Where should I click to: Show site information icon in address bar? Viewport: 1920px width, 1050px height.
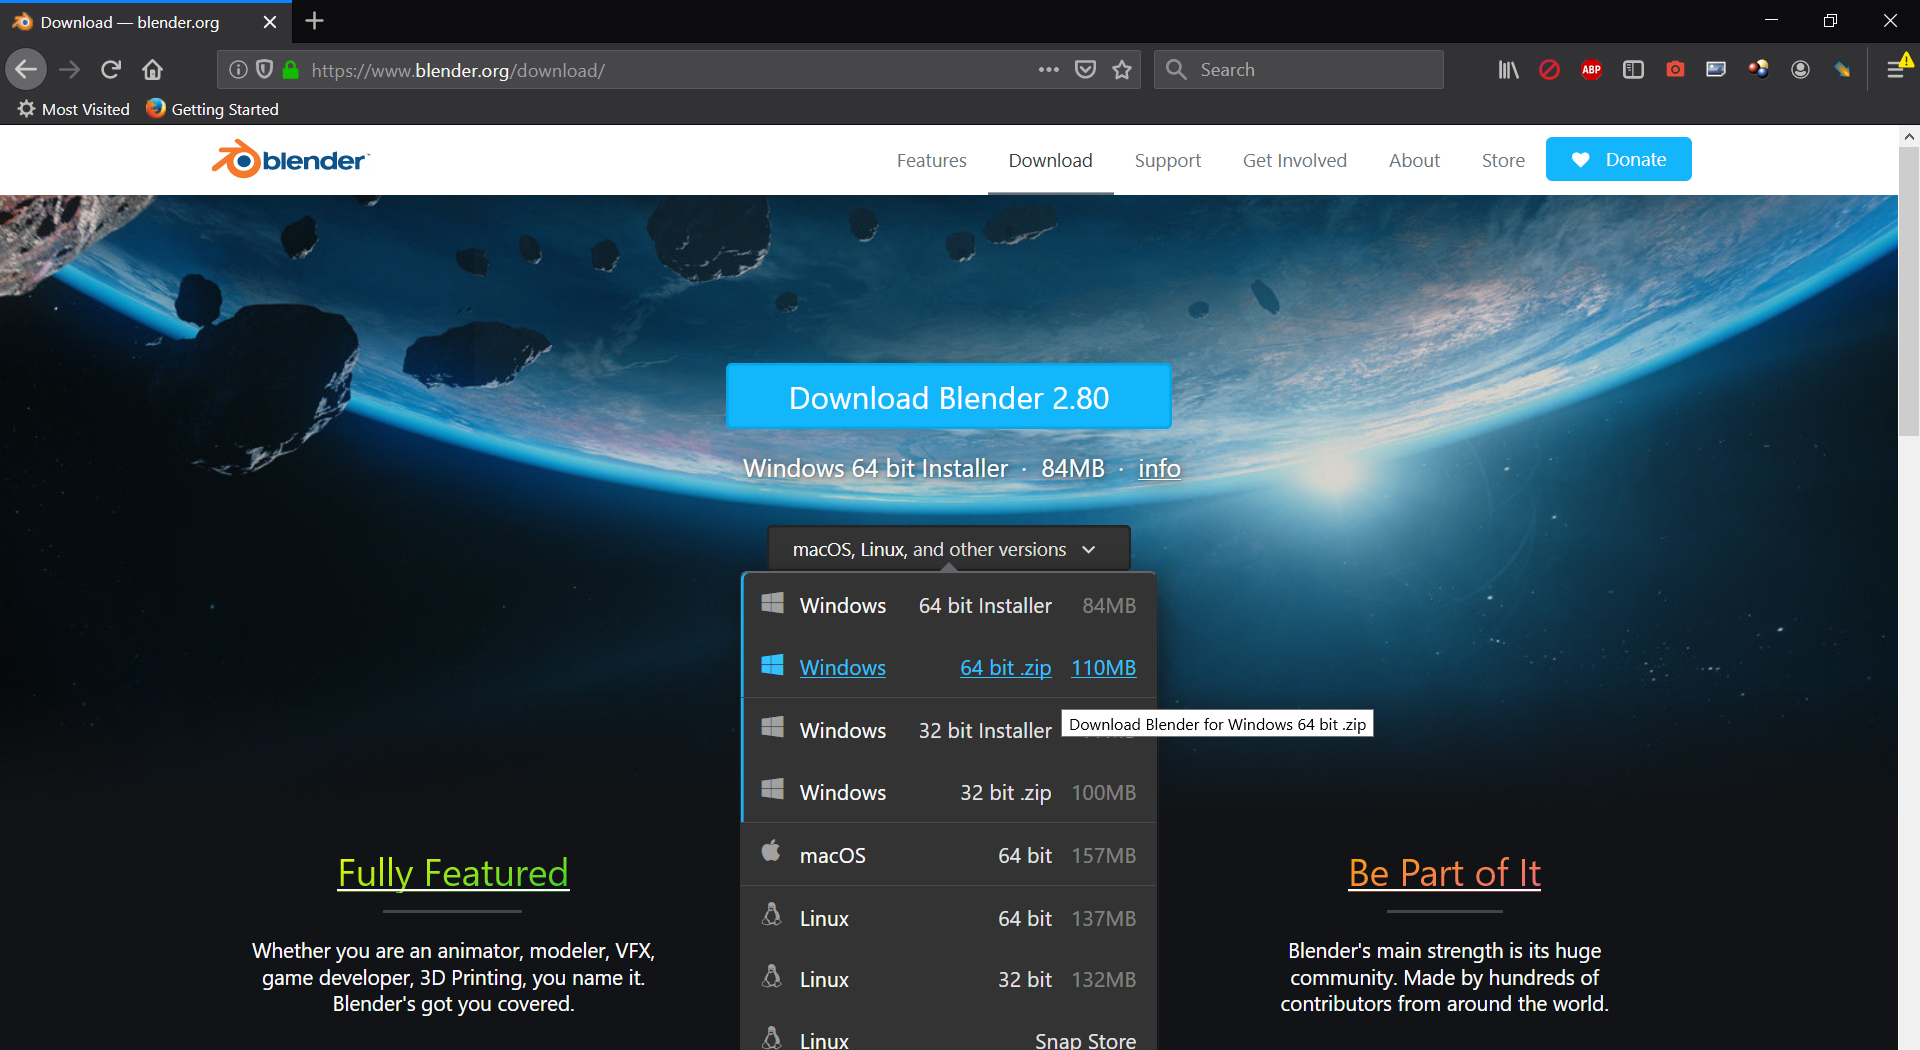click(238, 70)
